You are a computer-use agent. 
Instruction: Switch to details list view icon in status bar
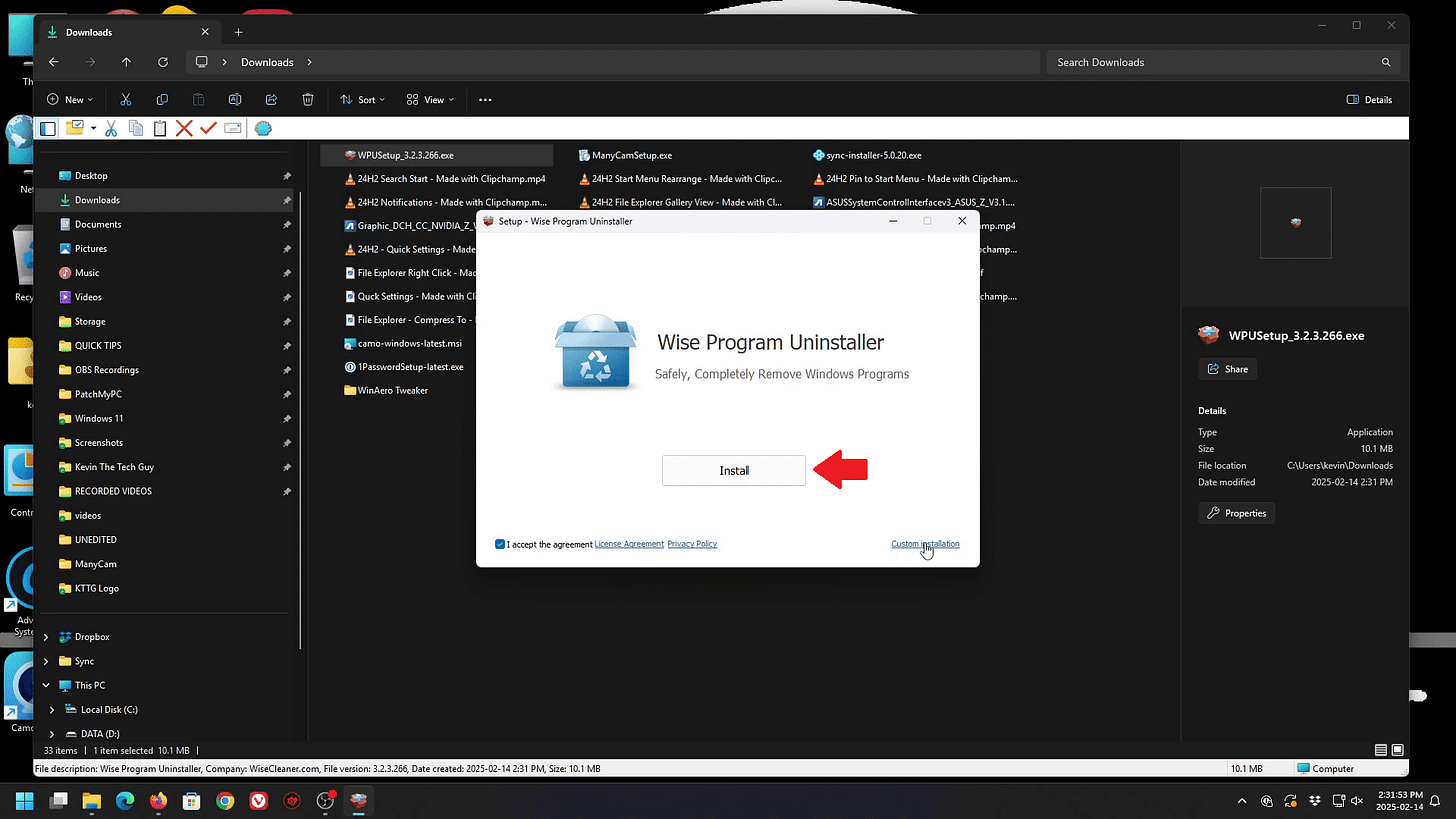point(1381,750)
